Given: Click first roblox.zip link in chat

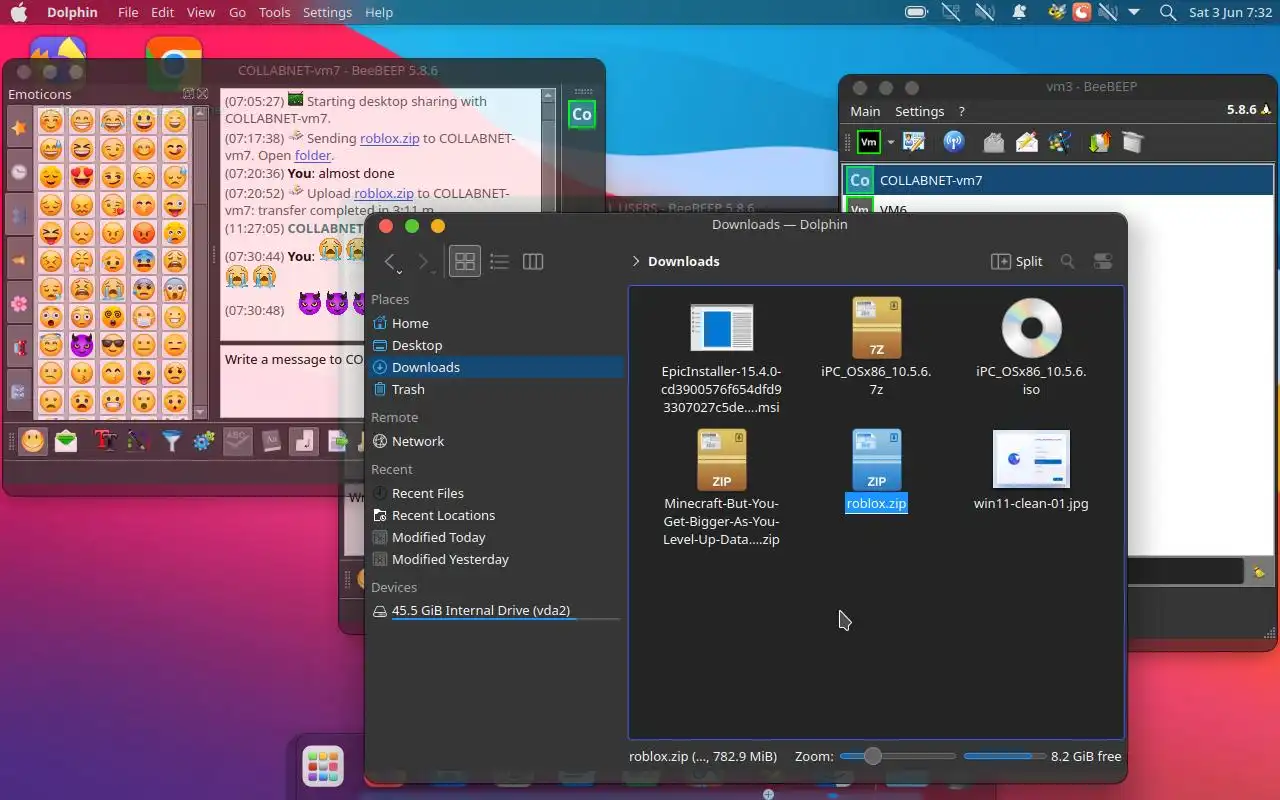Looking at the screenshot, I should click(x=388, y=138).
